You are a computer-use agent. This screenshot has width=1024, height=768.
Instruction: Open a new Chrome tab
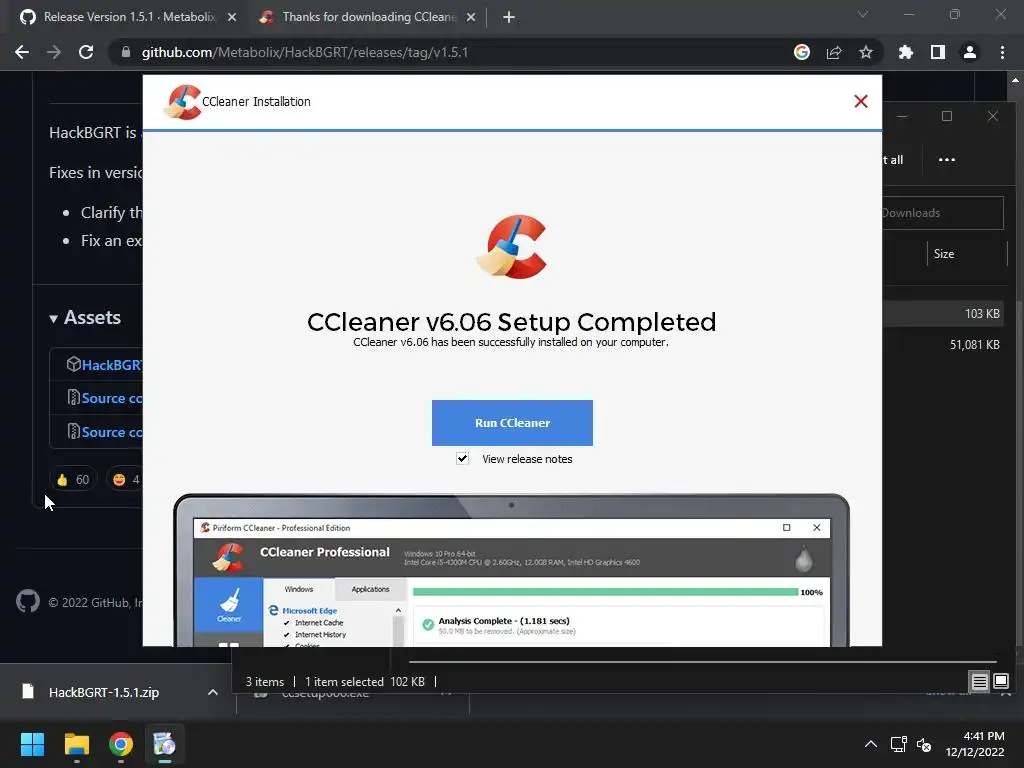[x=509, y=17]
